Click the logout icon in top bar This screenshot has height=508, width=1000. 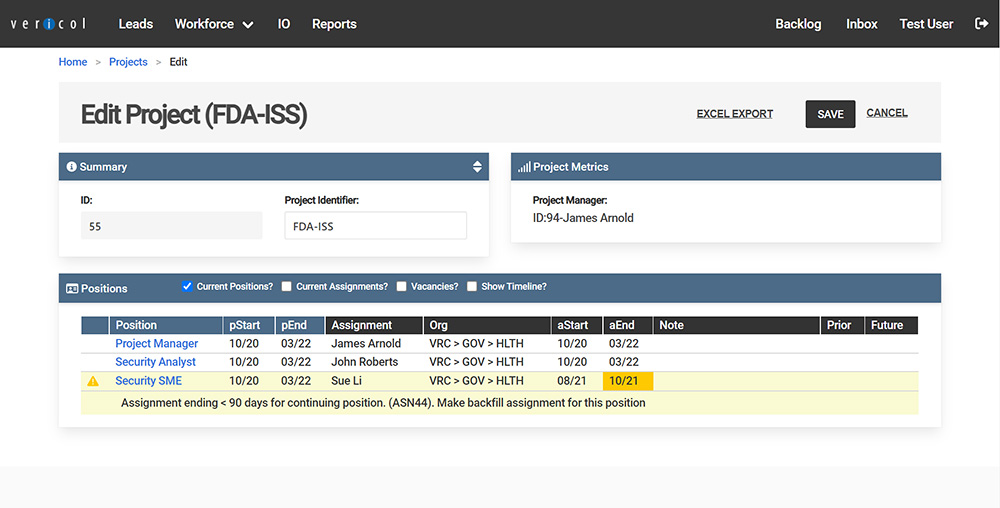point(981,24)
